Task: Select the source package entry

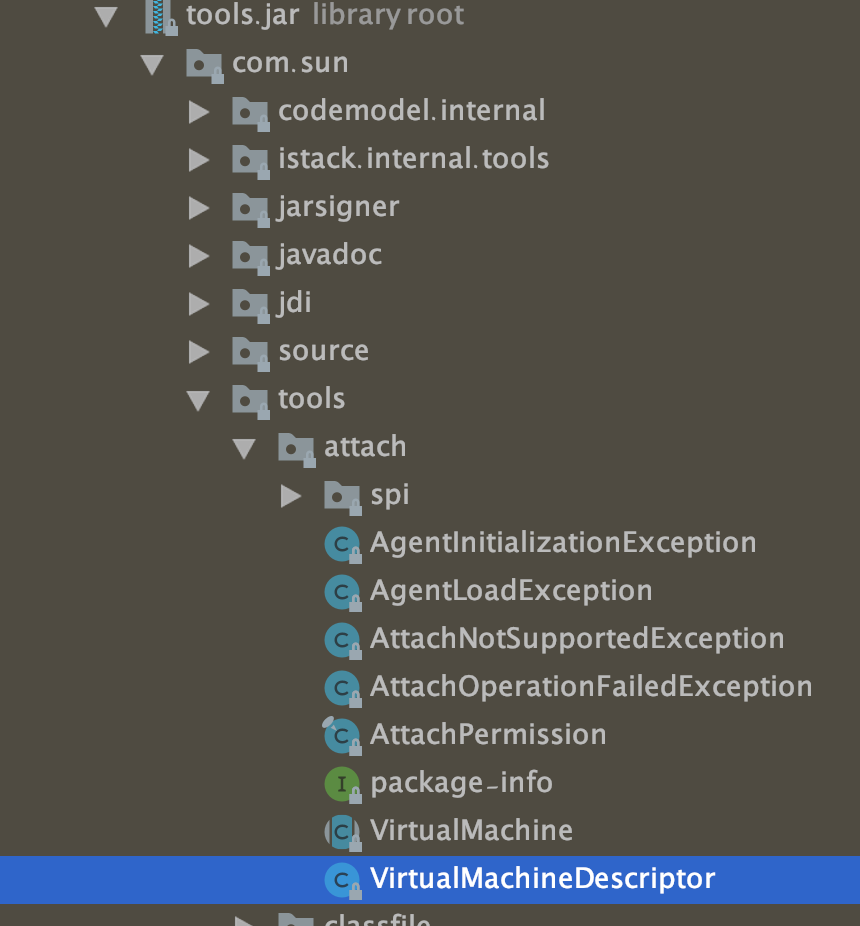Action: [323, 351]
